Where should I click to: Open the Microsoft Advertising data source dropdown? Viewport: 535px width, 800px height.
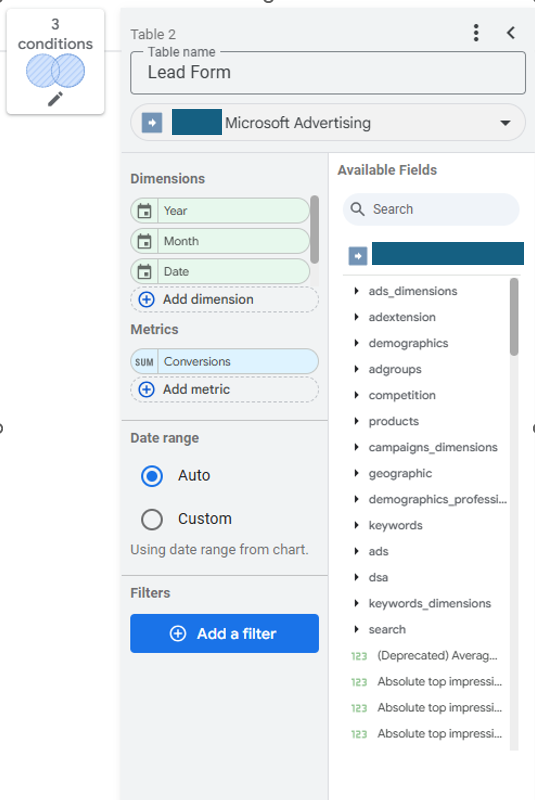click(328, 123)
